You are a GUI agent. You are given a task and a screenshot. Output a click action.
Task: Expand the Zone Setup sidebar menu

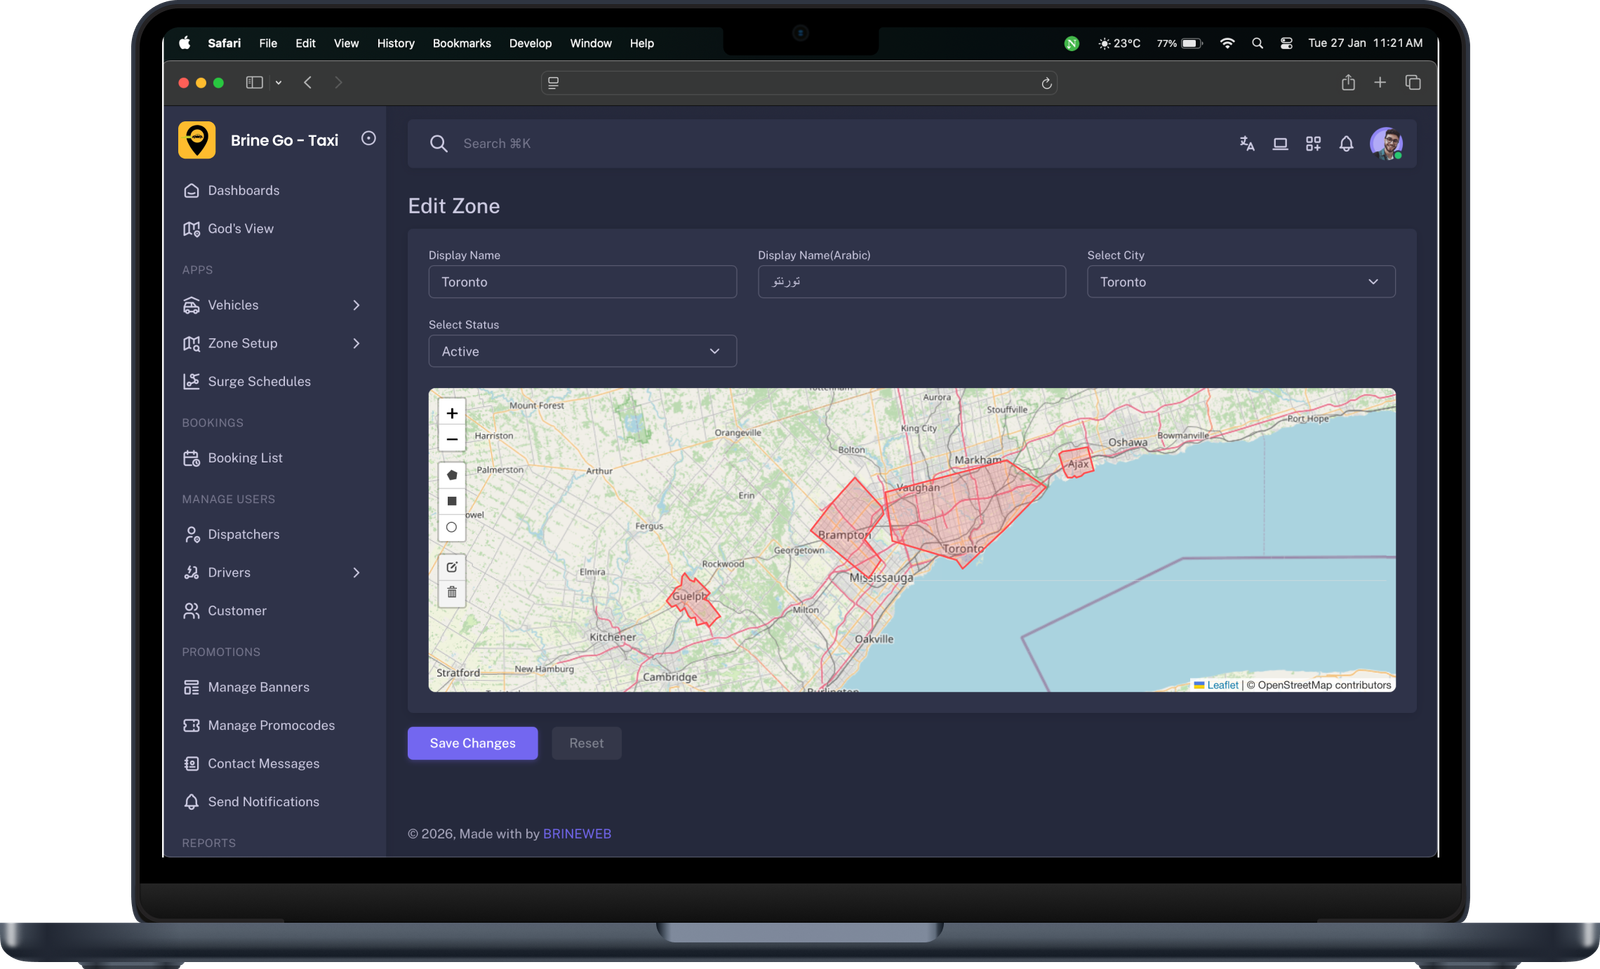(272, 343)
